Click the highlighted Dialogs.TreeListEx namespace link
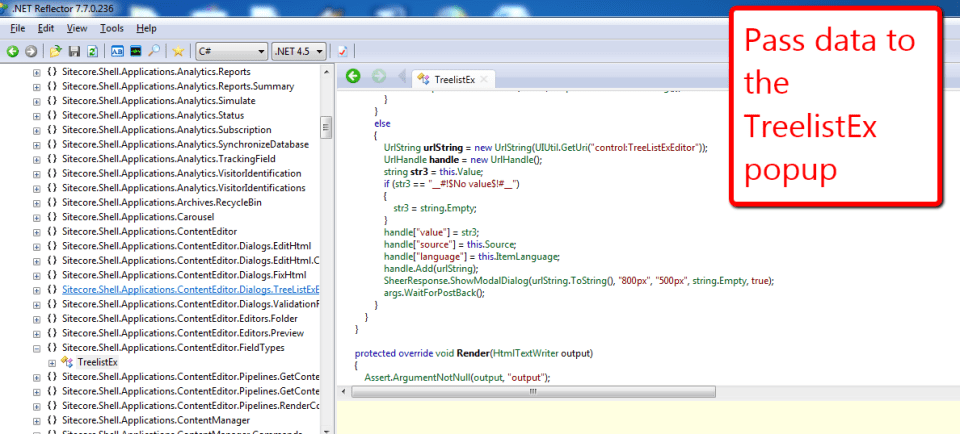Image resolution: width=960 pixels, height=434 pixels. (x=190, y=289)
